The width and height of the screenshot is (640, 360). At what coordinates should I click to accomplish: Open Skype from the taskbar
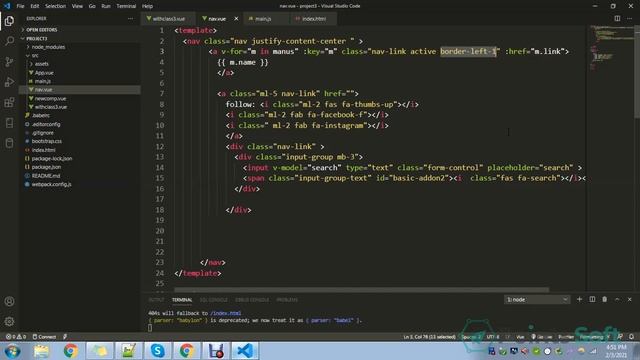158,351
